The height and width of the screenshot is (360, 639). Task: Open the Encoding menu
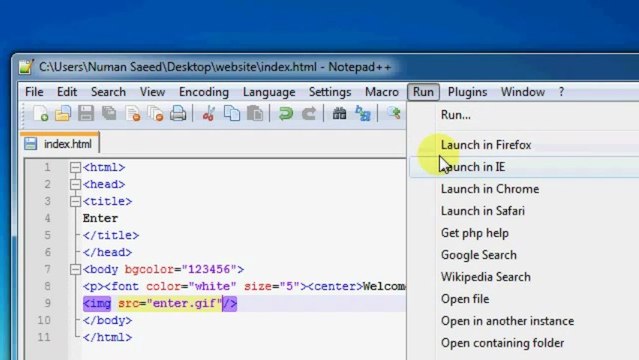coord(204,92)
